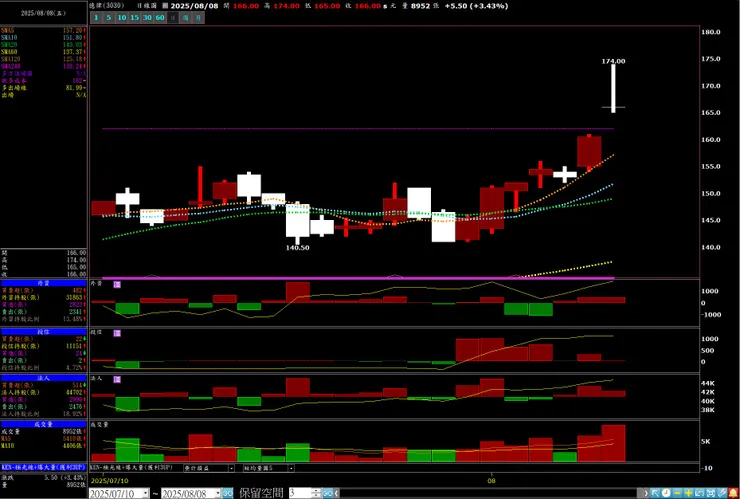Viewport: 740px width, 499px height.
Task: Click the highlighted KEN strategy label at left
Action: tap(43, 467)
